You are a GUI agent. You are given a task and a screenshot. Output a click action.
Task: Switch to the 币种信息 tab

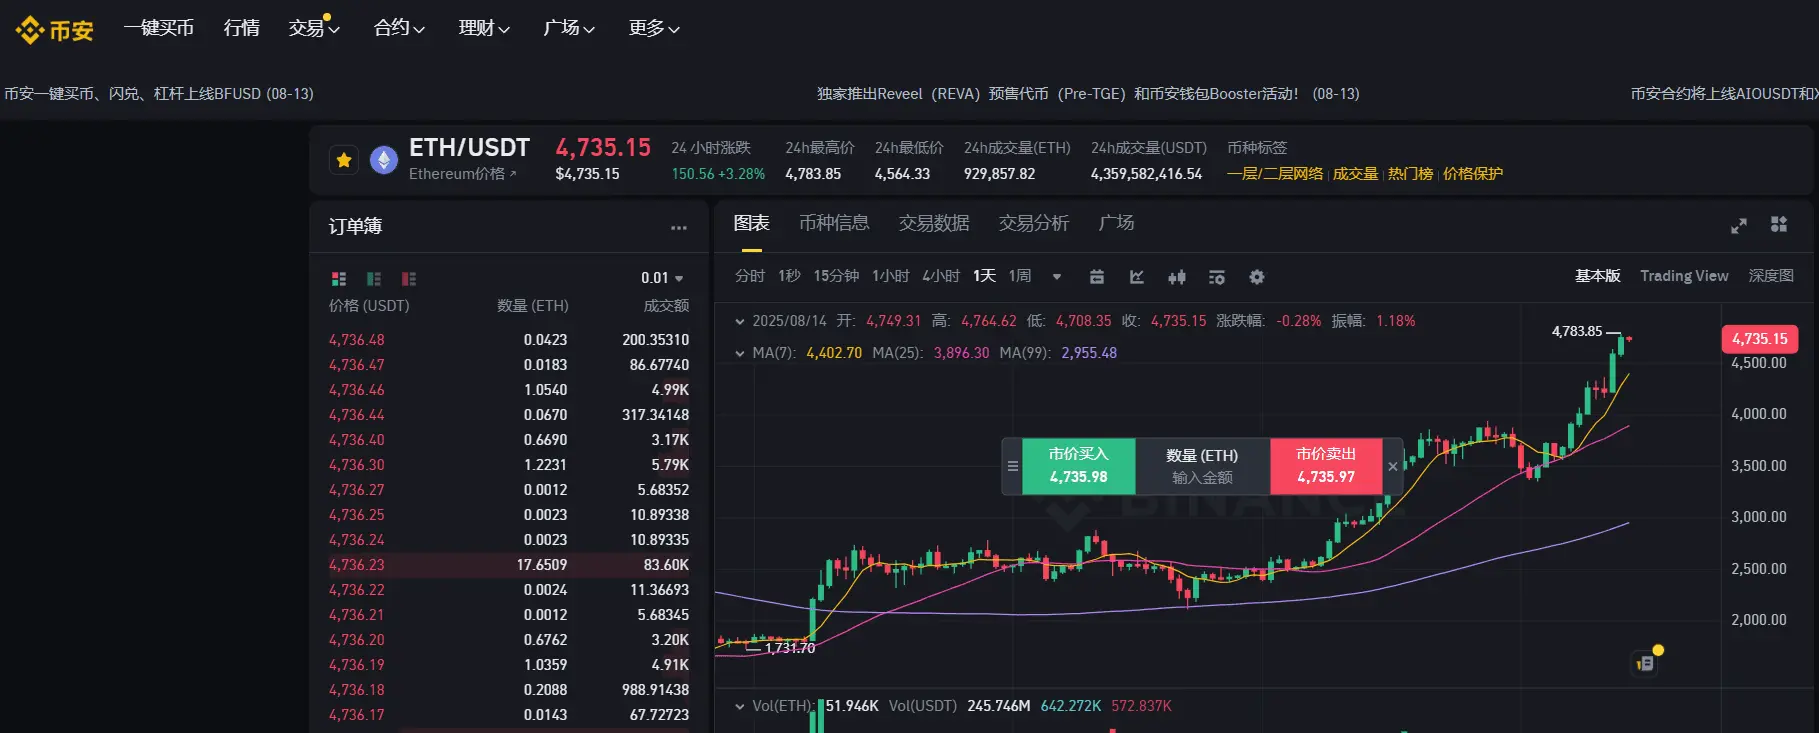pos(834,223)
